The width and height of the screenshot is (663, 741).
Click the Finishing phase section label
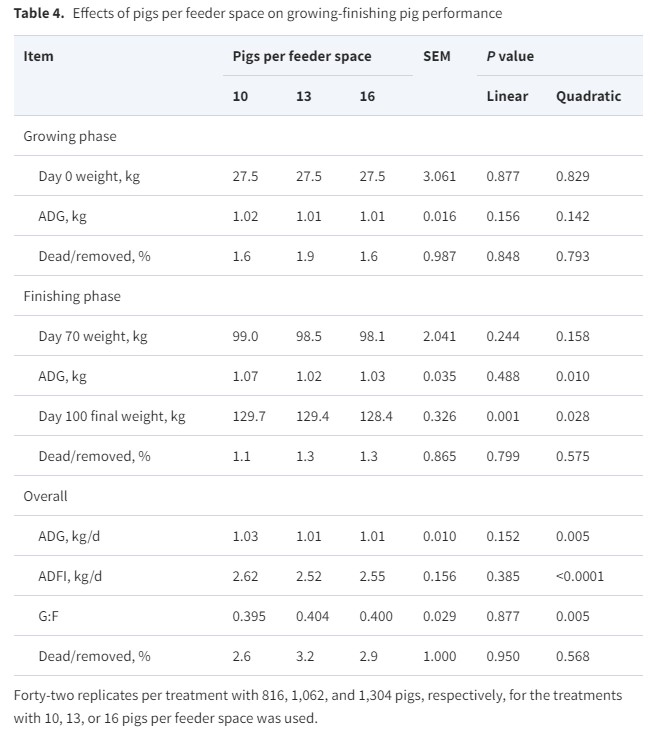pos(72,296)
